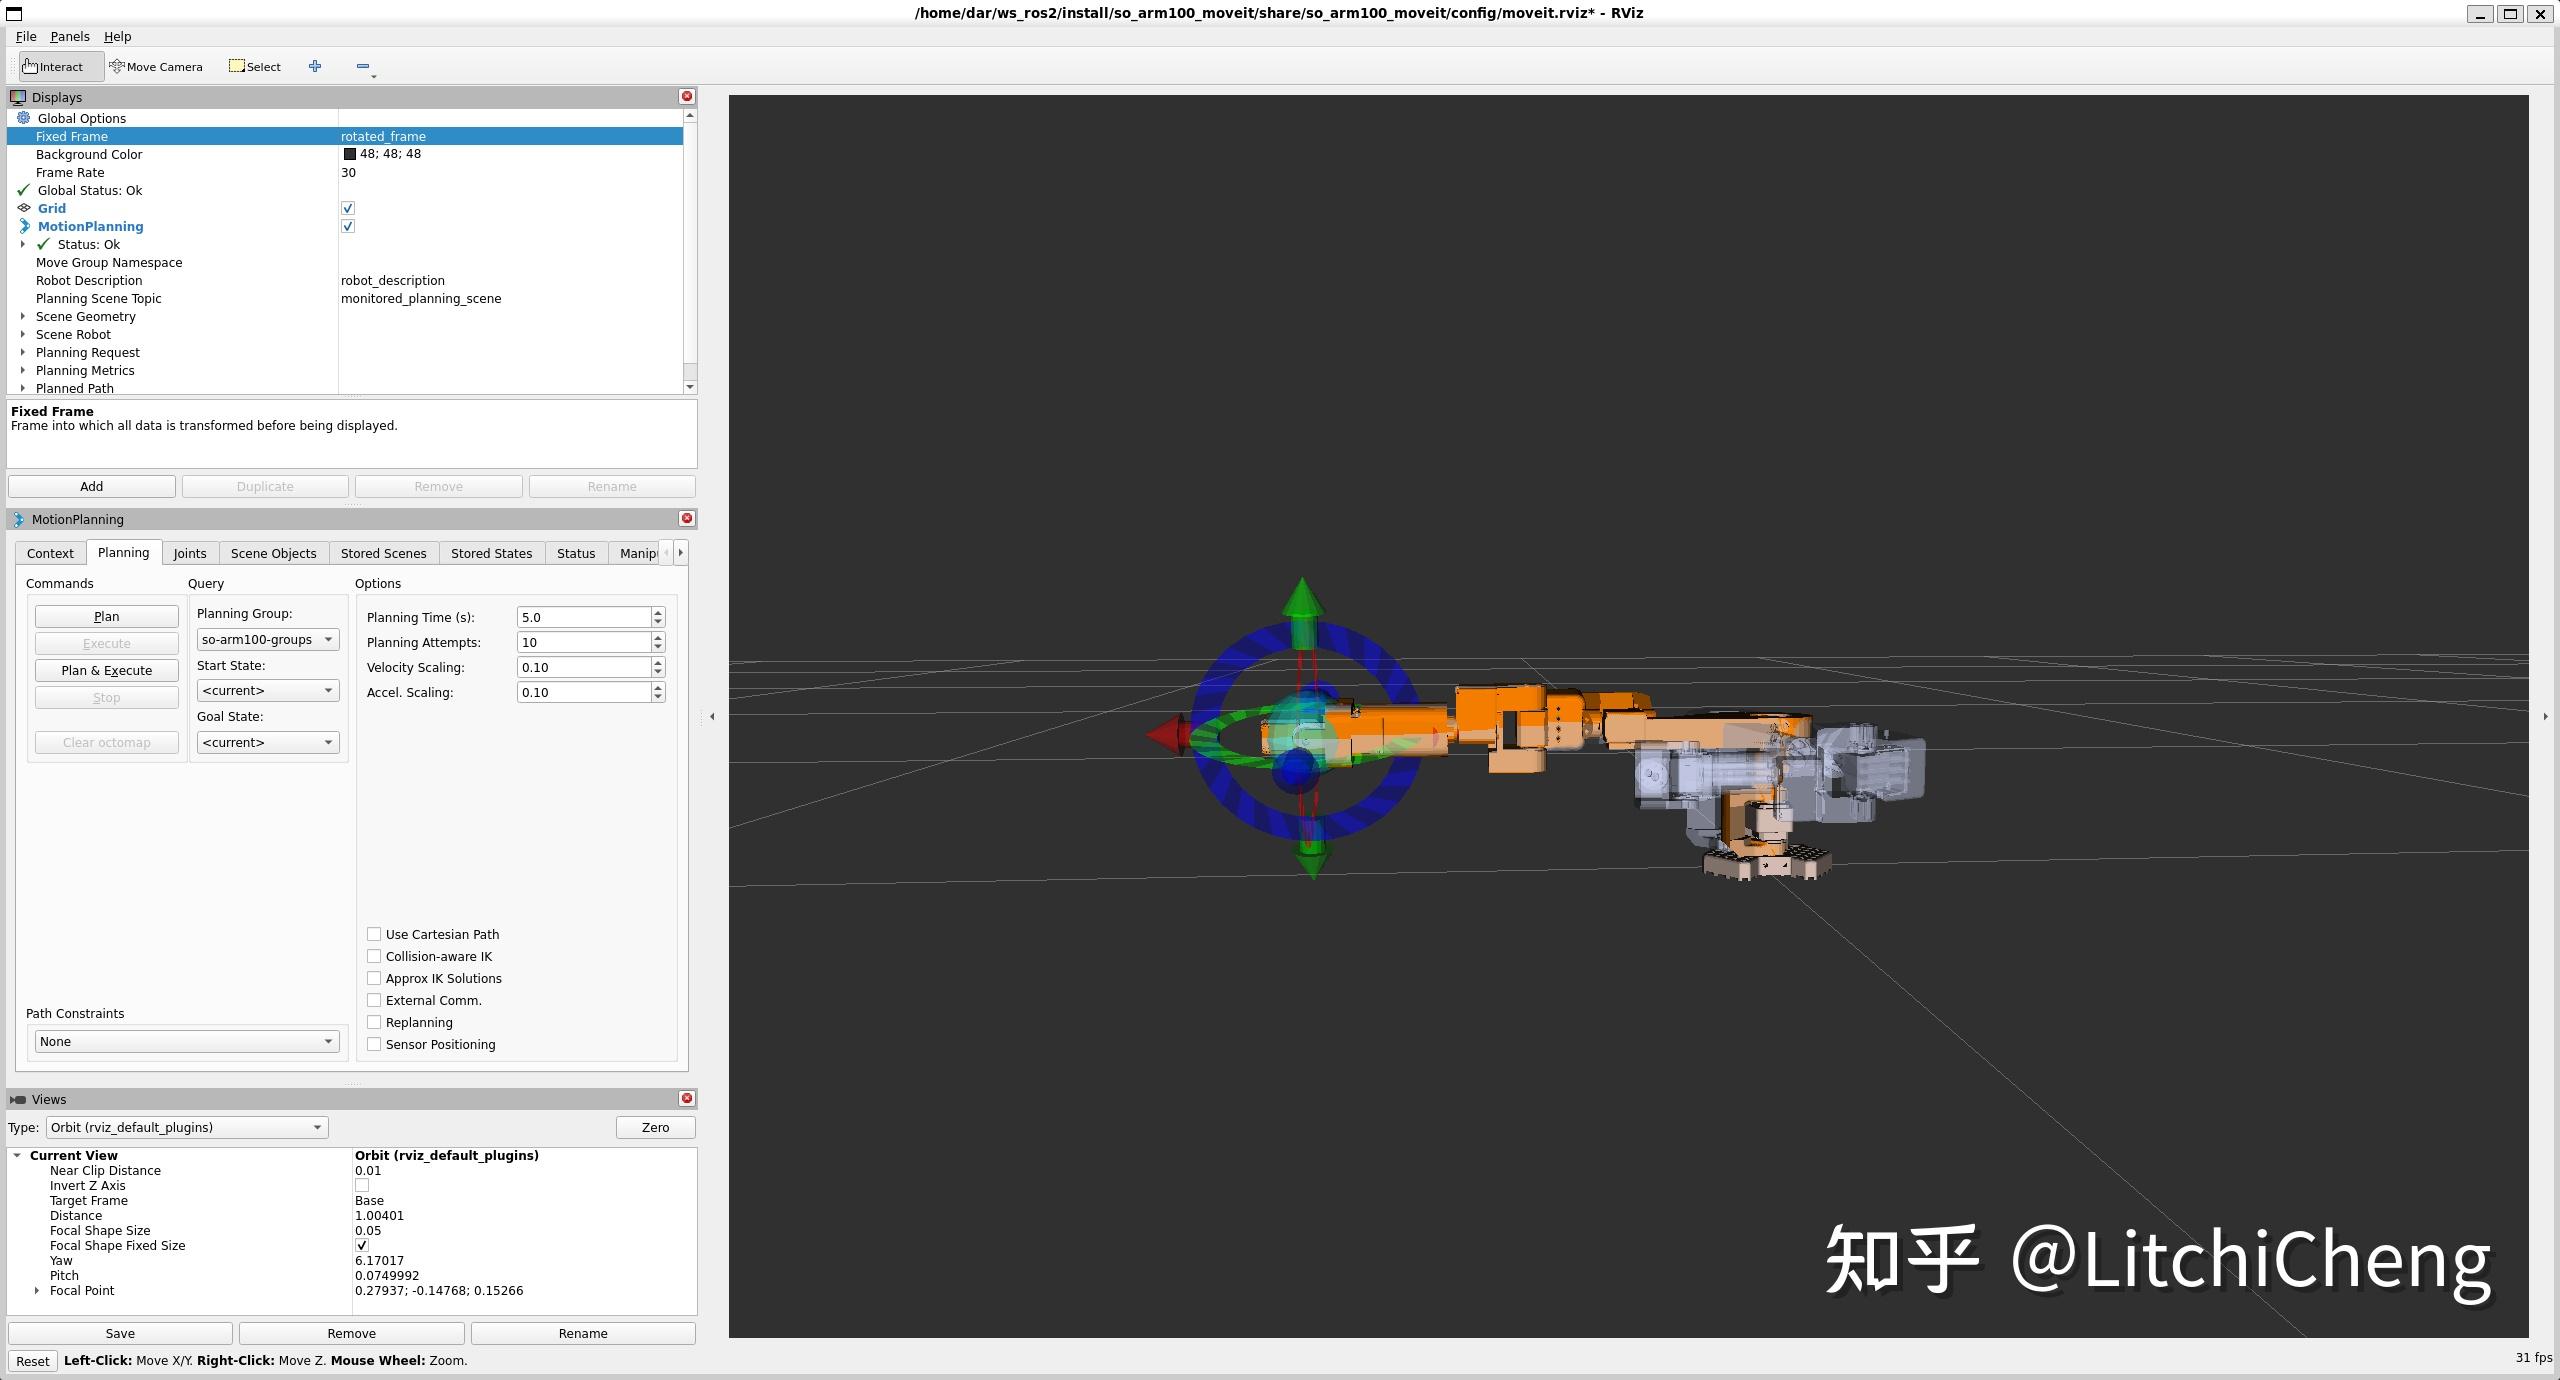
Task: Collapse left panels using the side arrow
Action: pos(712,716)
